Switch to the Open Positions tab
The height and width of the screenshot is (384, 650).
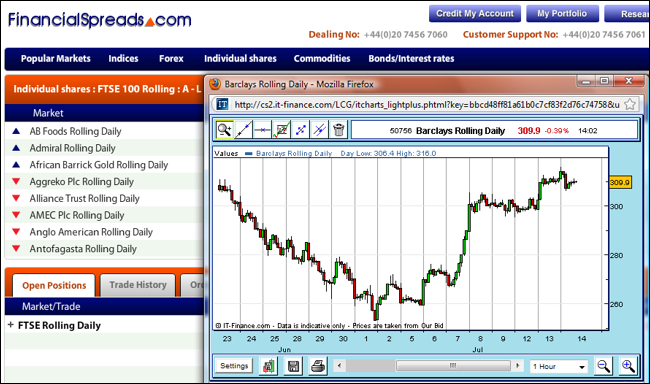pos(54,285)
